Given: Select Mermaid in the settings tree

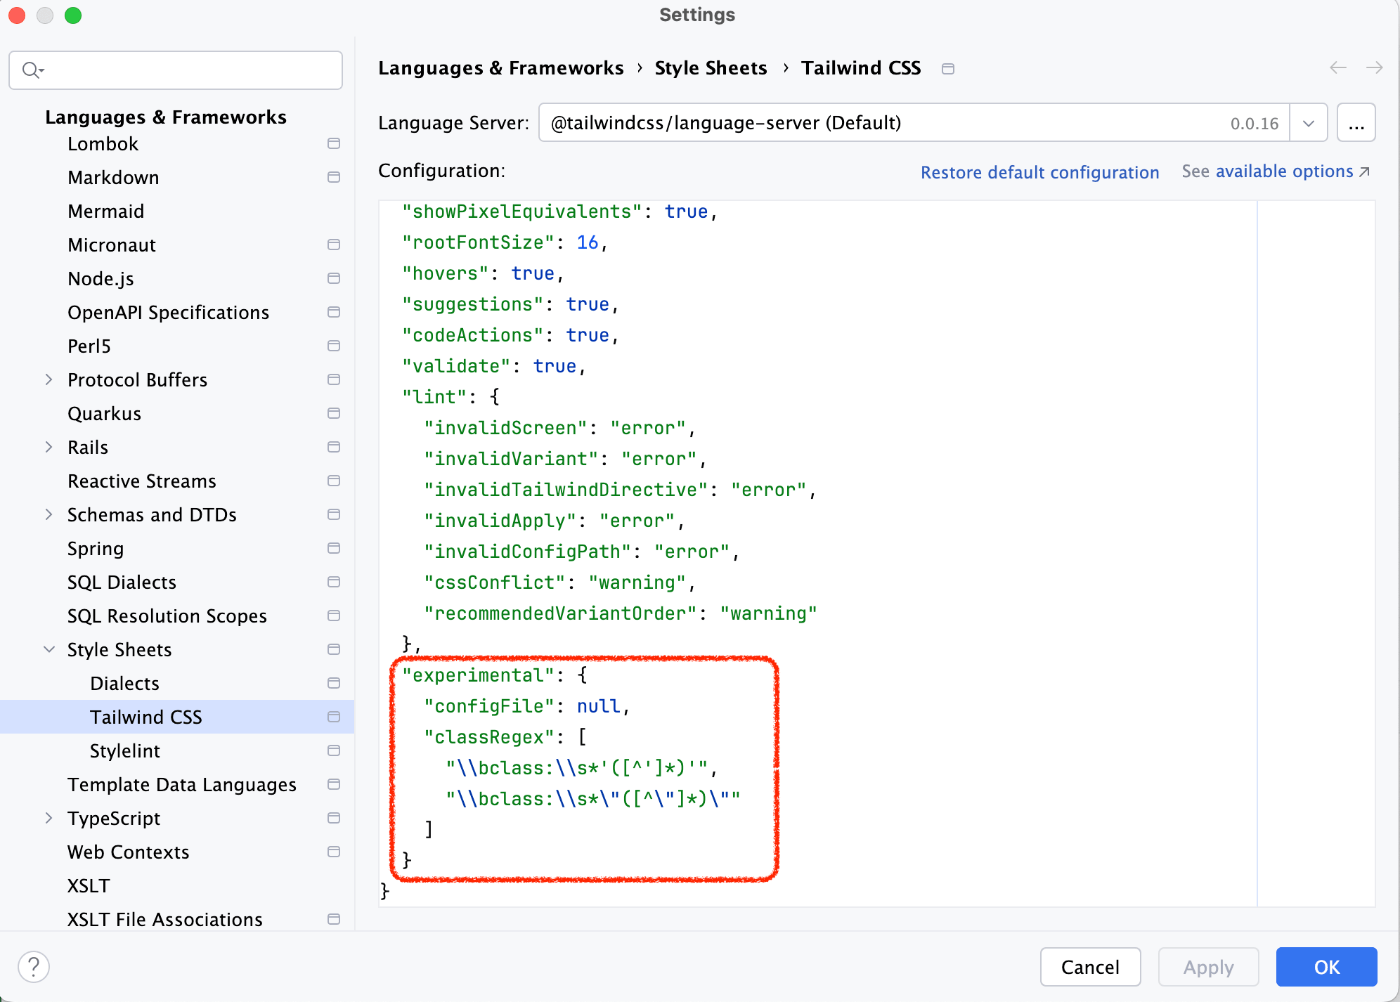Looking at the screenshot, I should 106,211.
